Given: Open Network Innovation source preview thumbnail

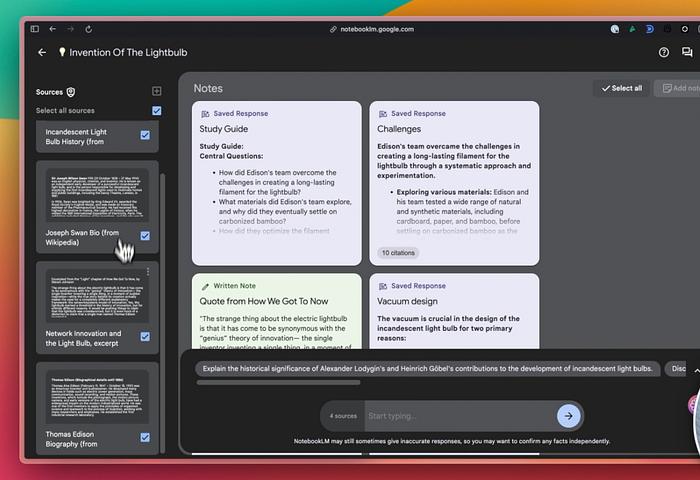Looking at the screenshot, I should 97,296.
